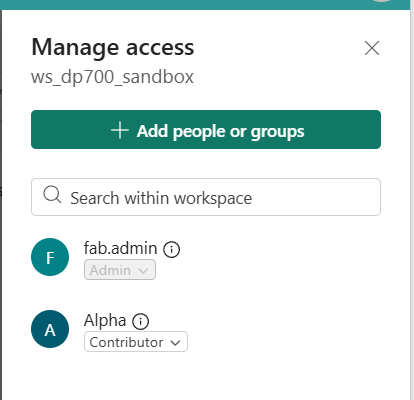Close the Manage access panel

pos(372,48)
